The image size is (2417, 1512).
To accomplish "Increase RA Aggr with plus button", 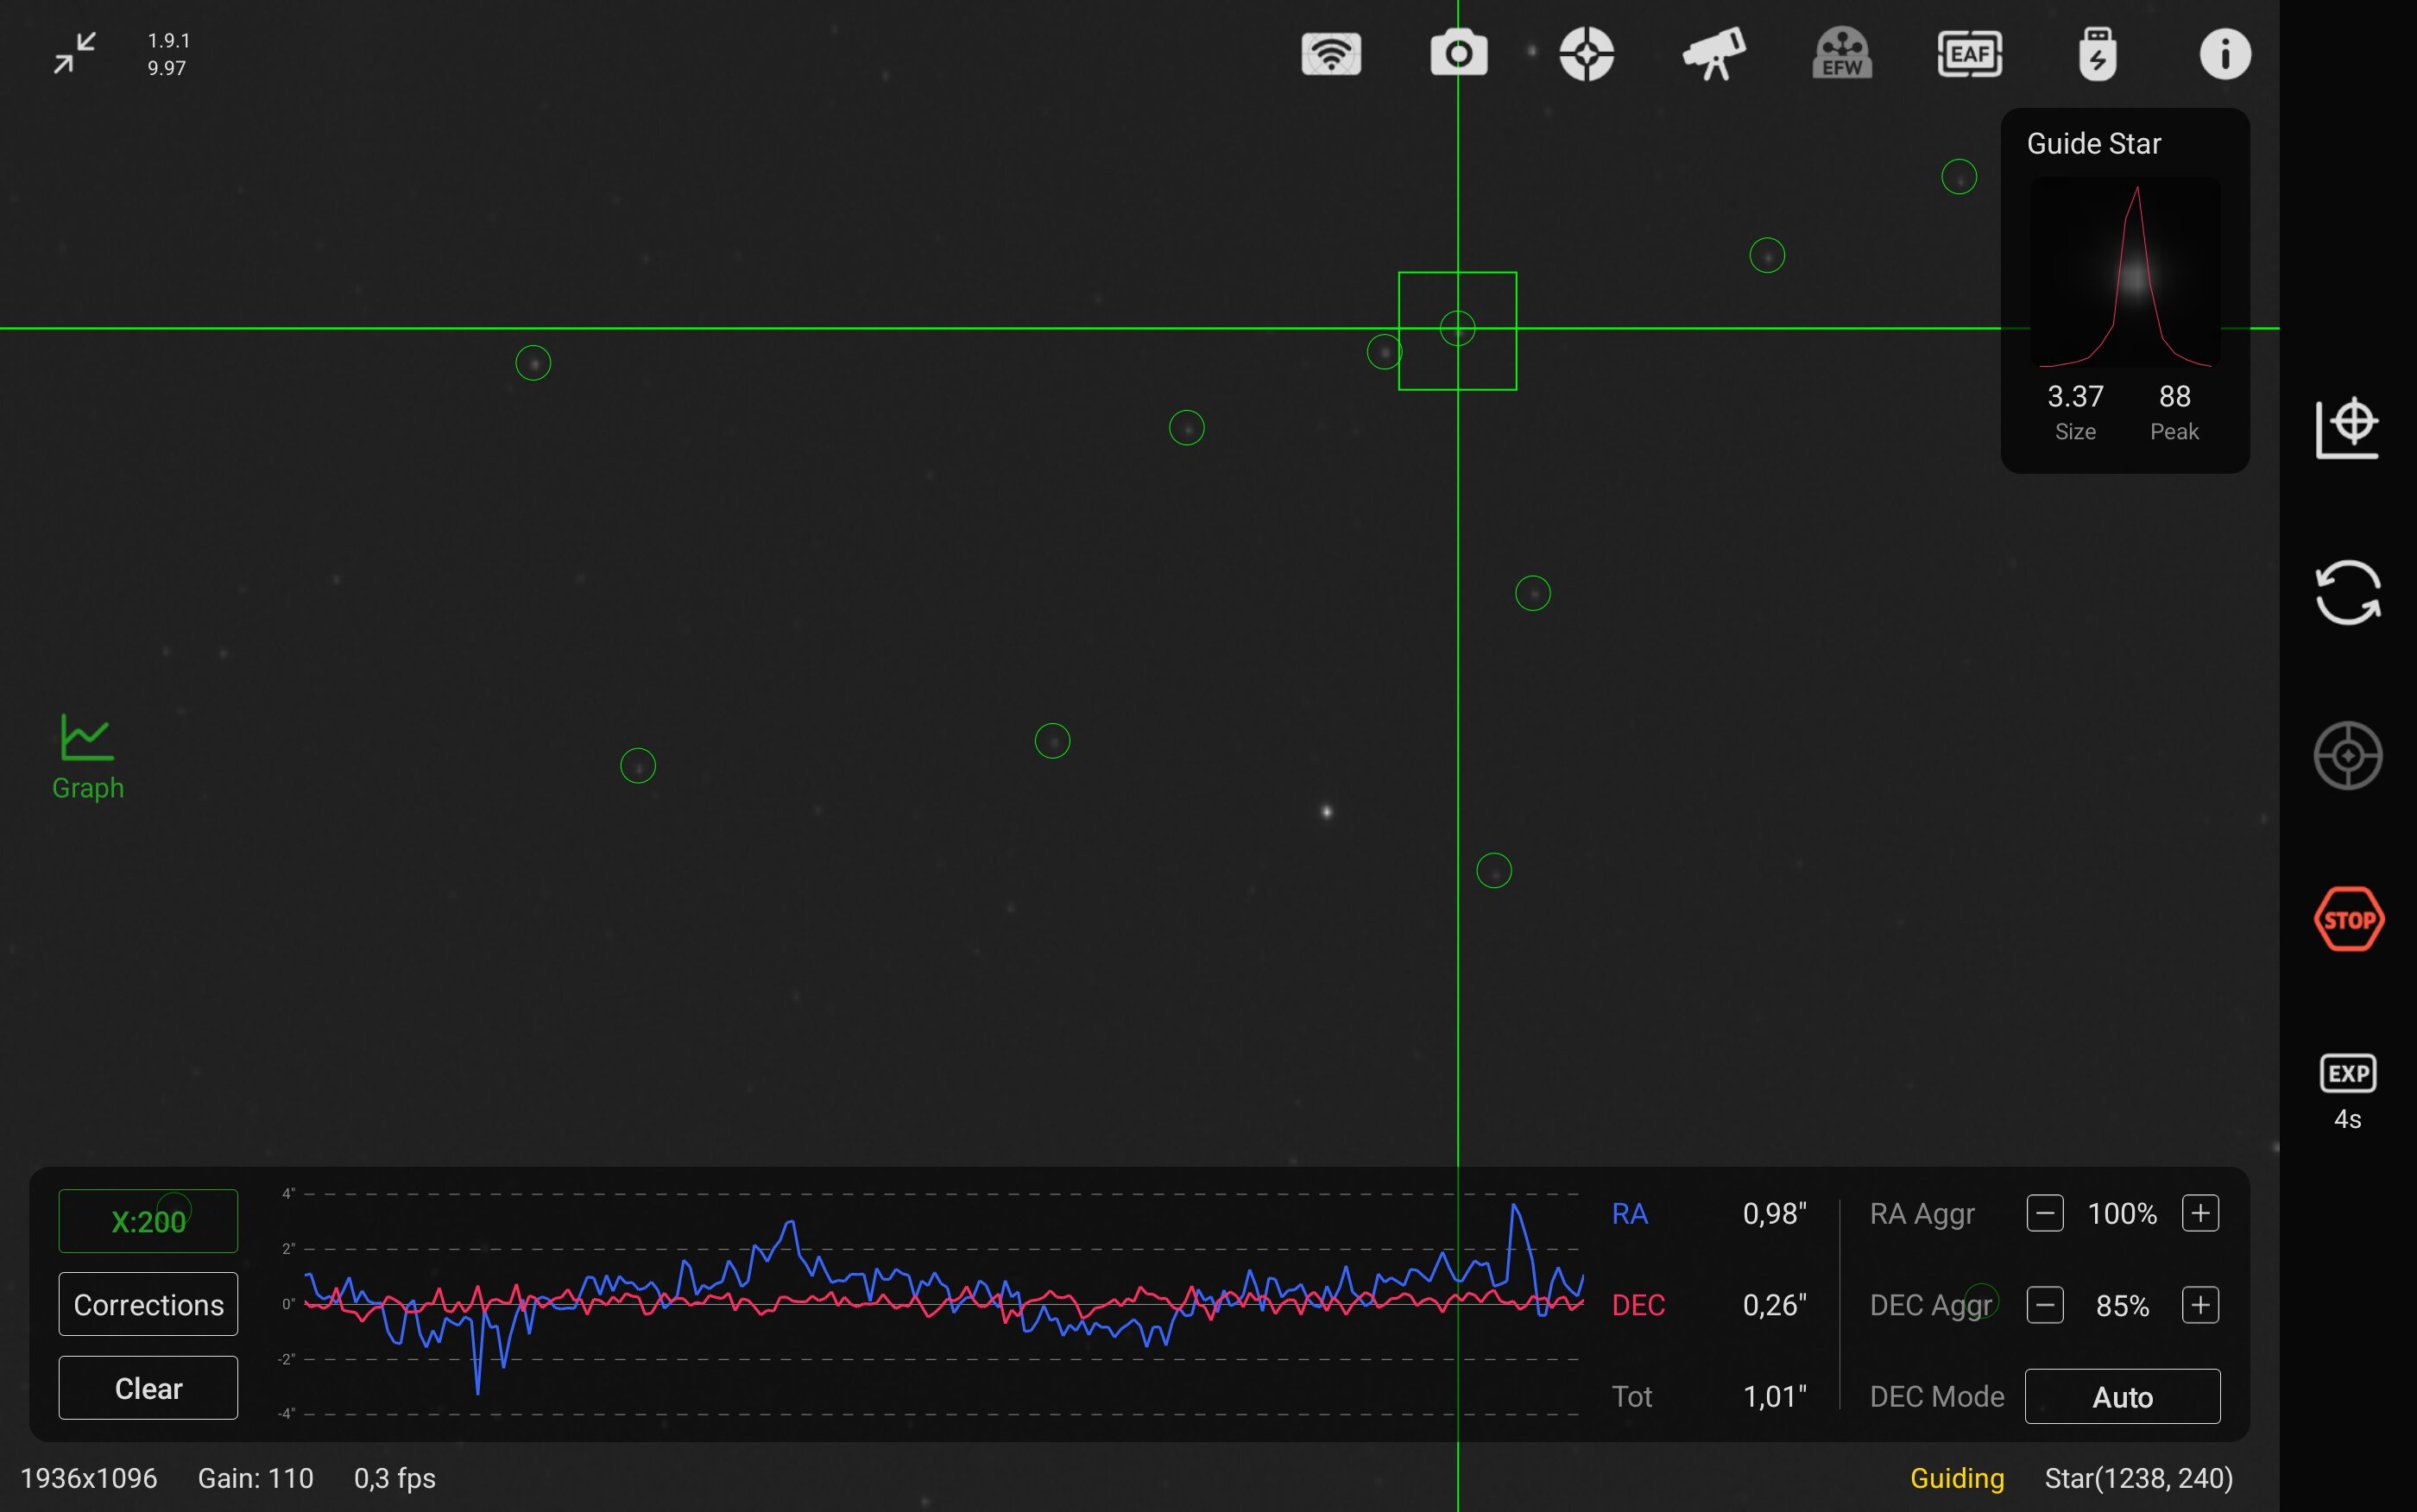I will pyautogui.click(x=2200, y=1213).
